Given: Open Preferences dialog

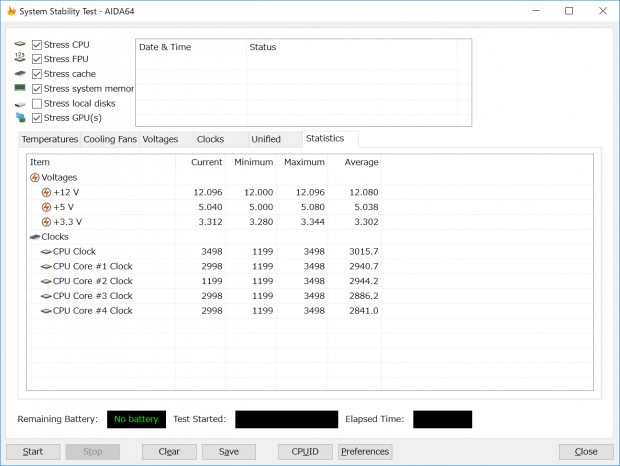Looking at the screenshot, I should pyautogui.click(x=365, y=452).
